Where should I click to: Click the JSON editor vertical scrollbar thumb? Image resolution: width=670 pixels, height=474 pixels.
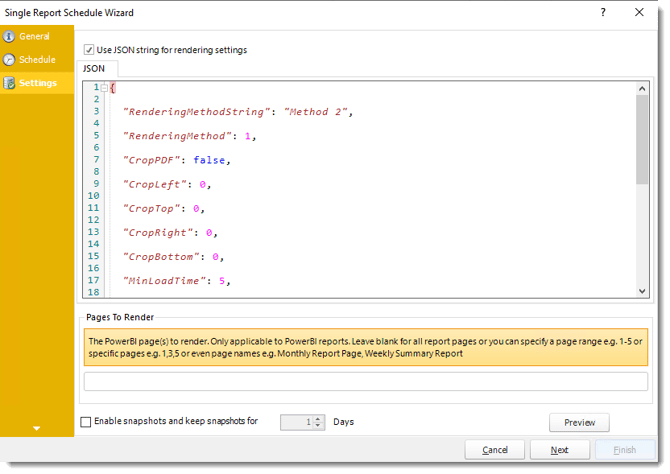(x=642, y=140)
